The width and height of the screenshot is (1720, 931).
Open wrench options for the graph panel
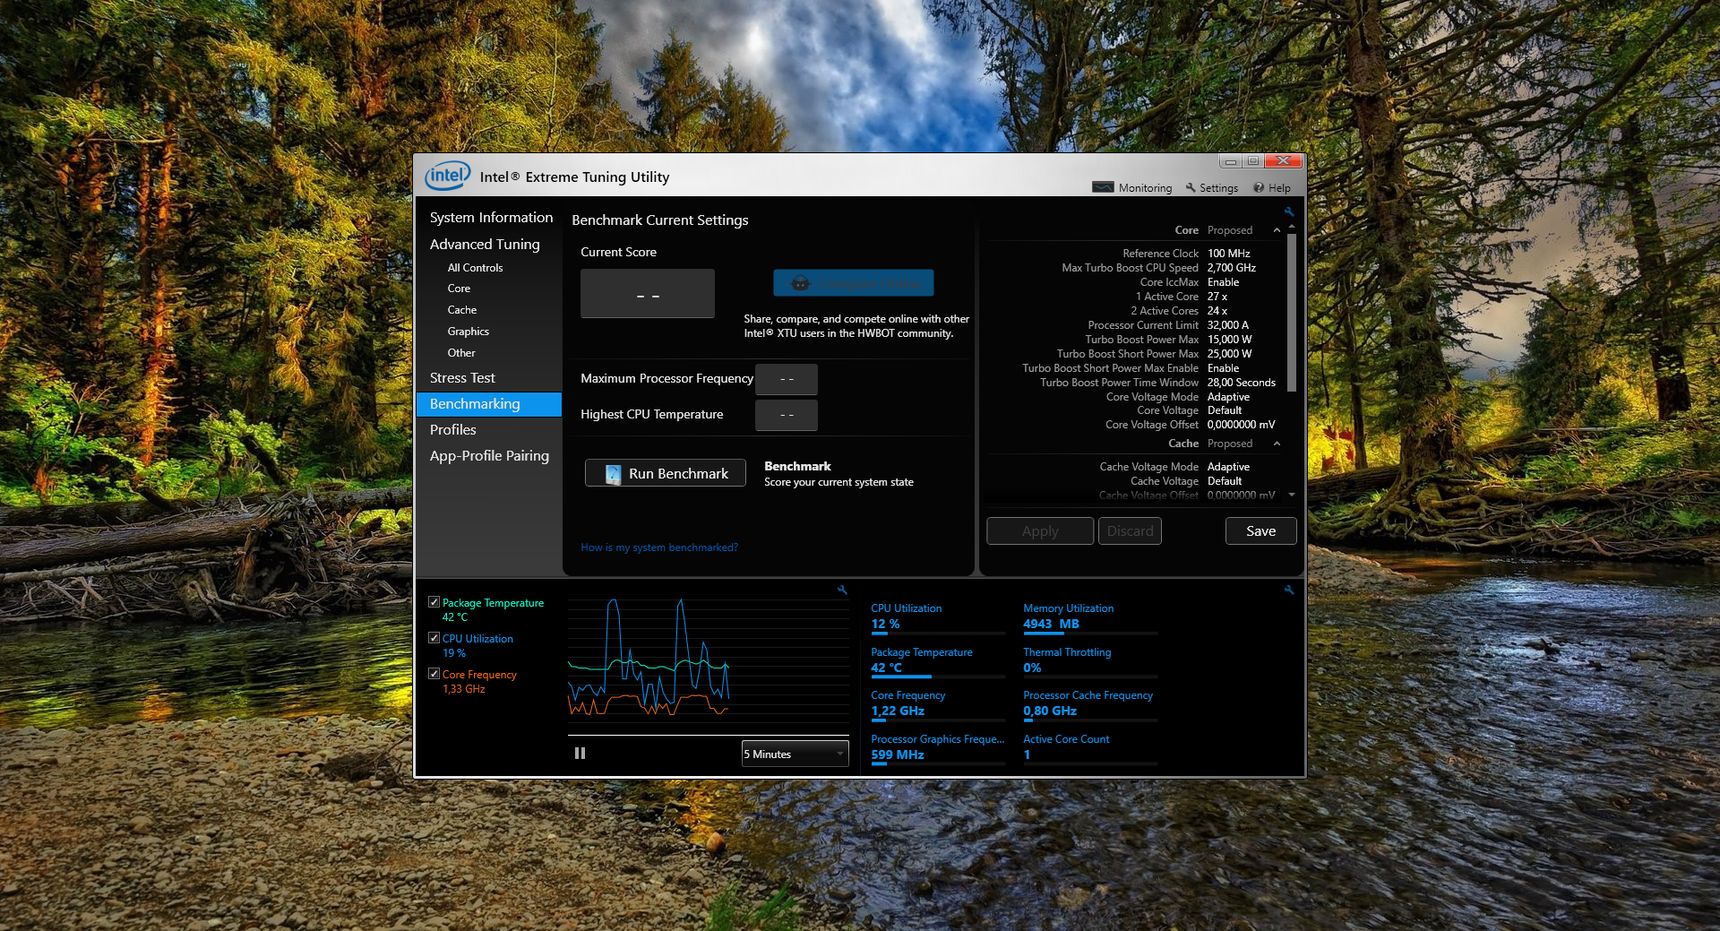tap(842, 590)
